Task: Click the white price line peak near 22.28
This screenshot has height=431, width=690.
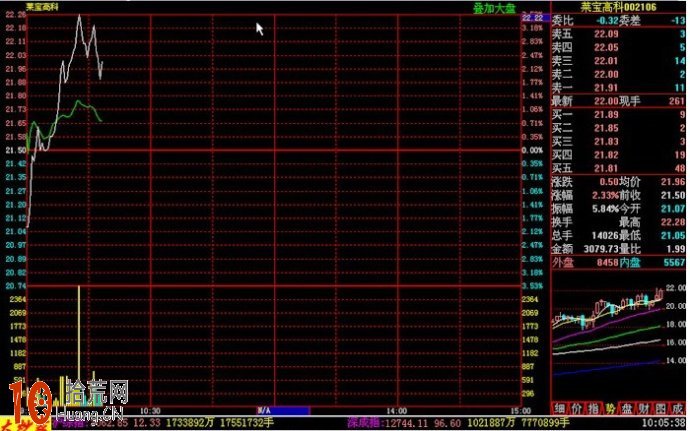Action: [x=80, y=17]
